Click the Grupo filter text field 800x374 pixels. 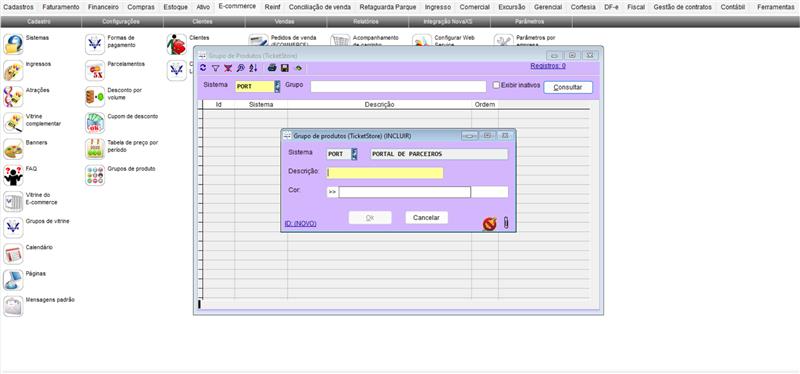(x=398, y=87)
